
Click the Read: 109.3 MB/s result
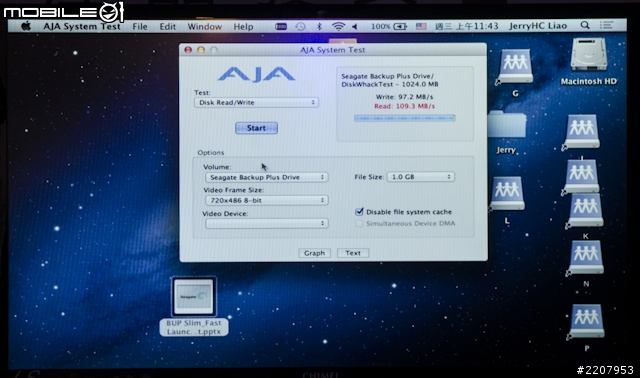point(404,106)
